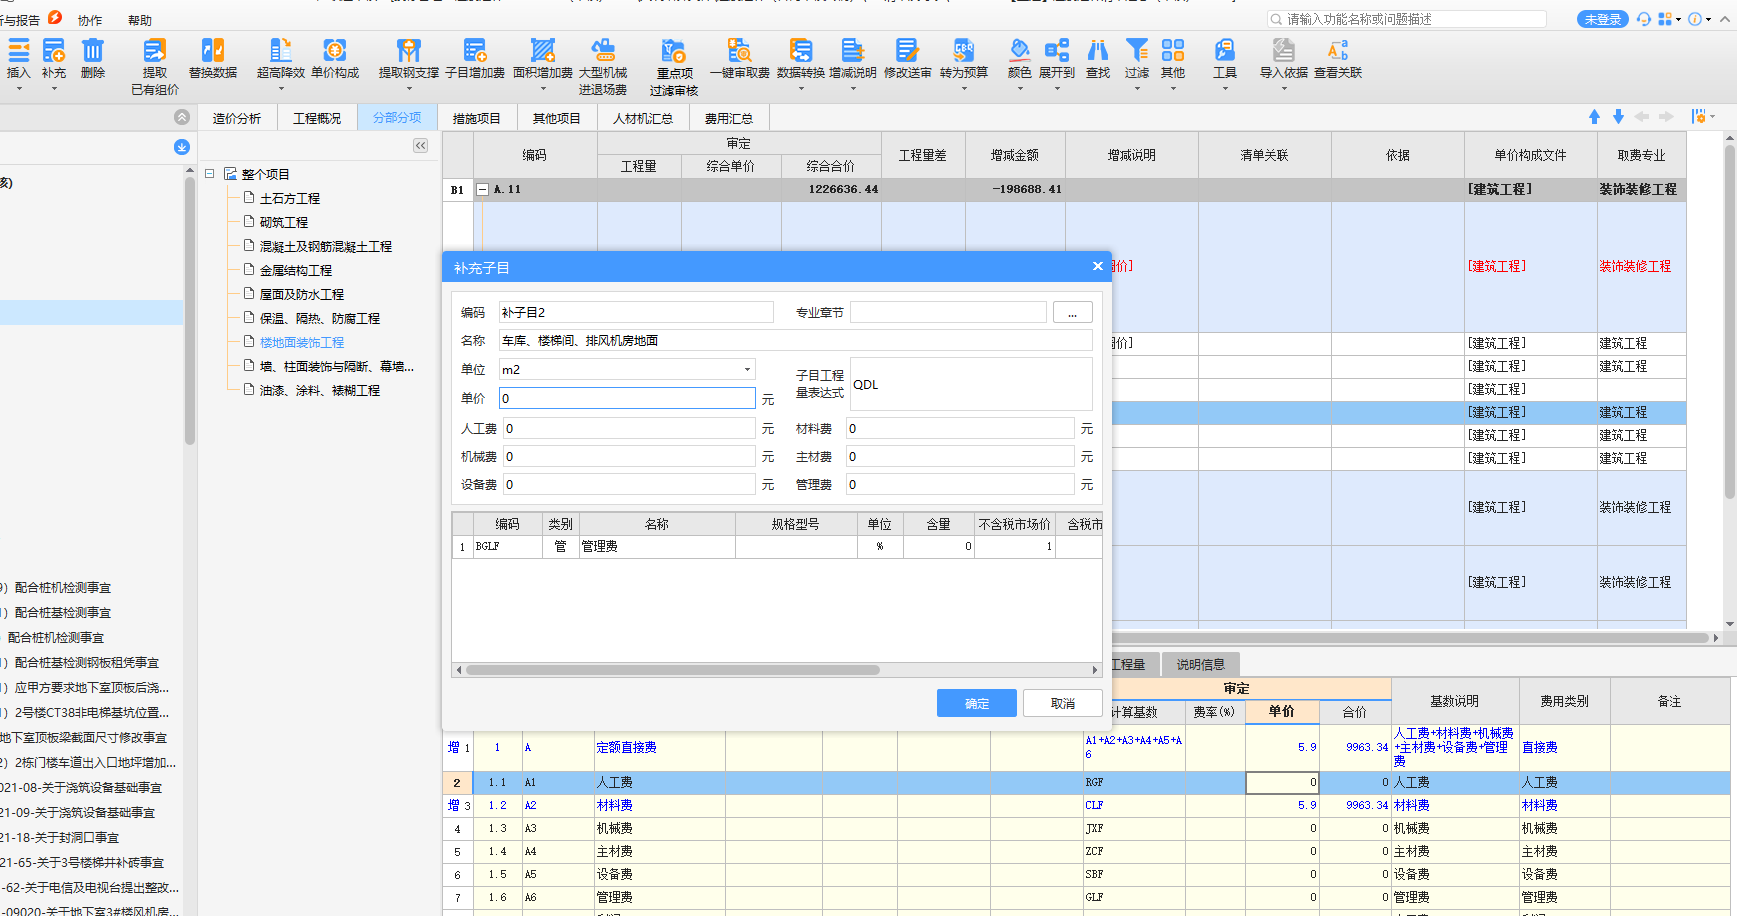Expand dropdown under 工具 icon
1737x916 pixels.
pos(1225,89)
